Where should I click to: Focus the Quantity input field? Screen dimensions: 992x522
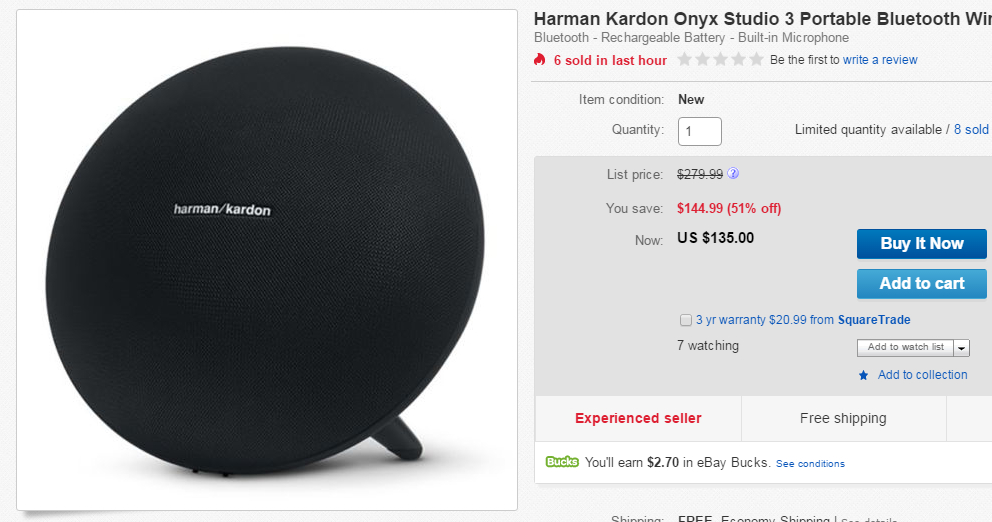click(699, 131)
